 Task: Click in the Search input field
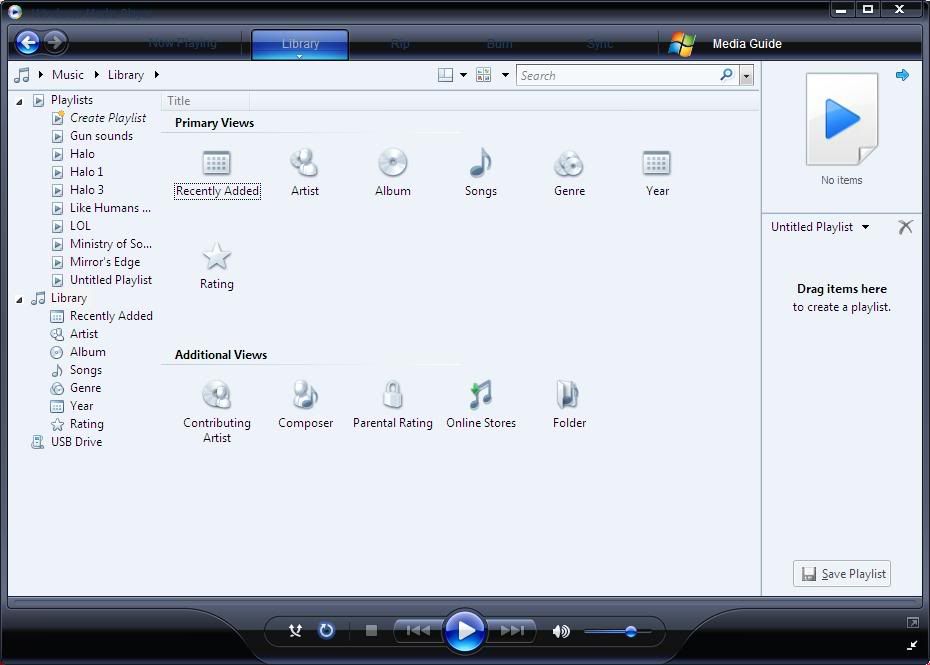tap(617, 75)
